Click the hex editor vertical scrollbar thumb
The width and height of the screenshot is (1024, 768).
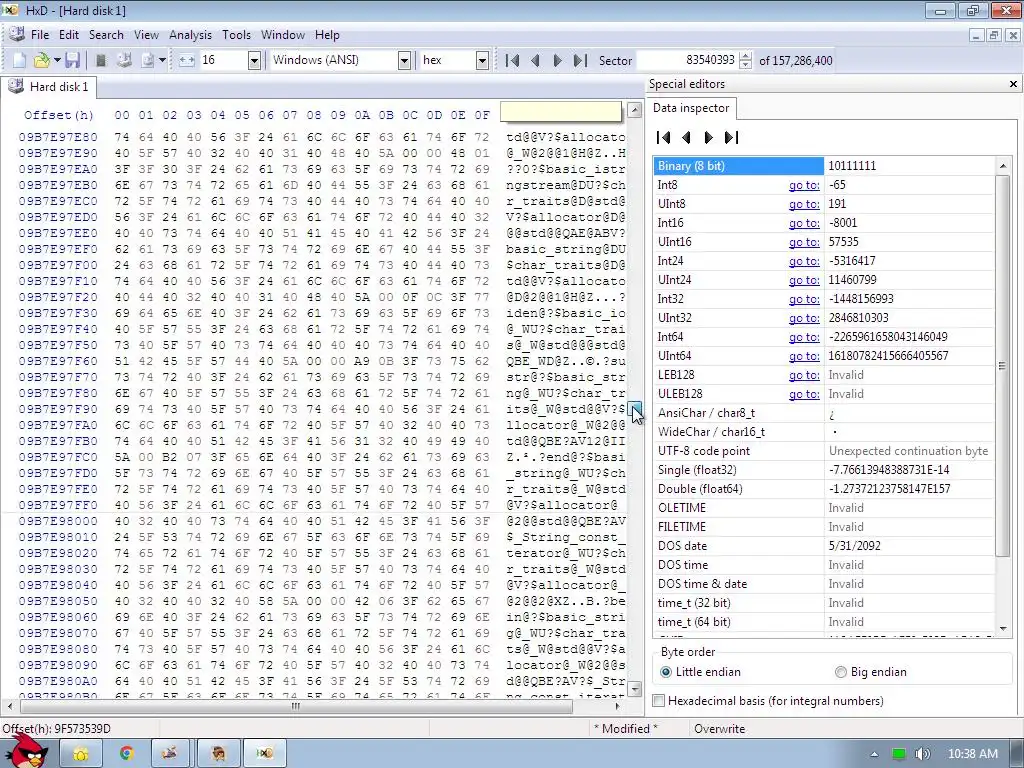coord(635,410)
